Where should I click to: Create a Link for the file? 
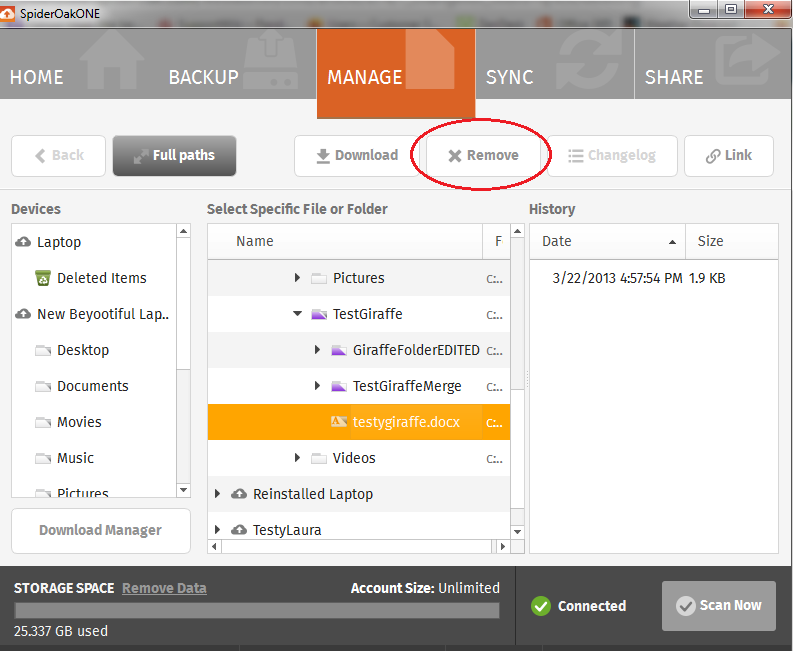[729, 156]
